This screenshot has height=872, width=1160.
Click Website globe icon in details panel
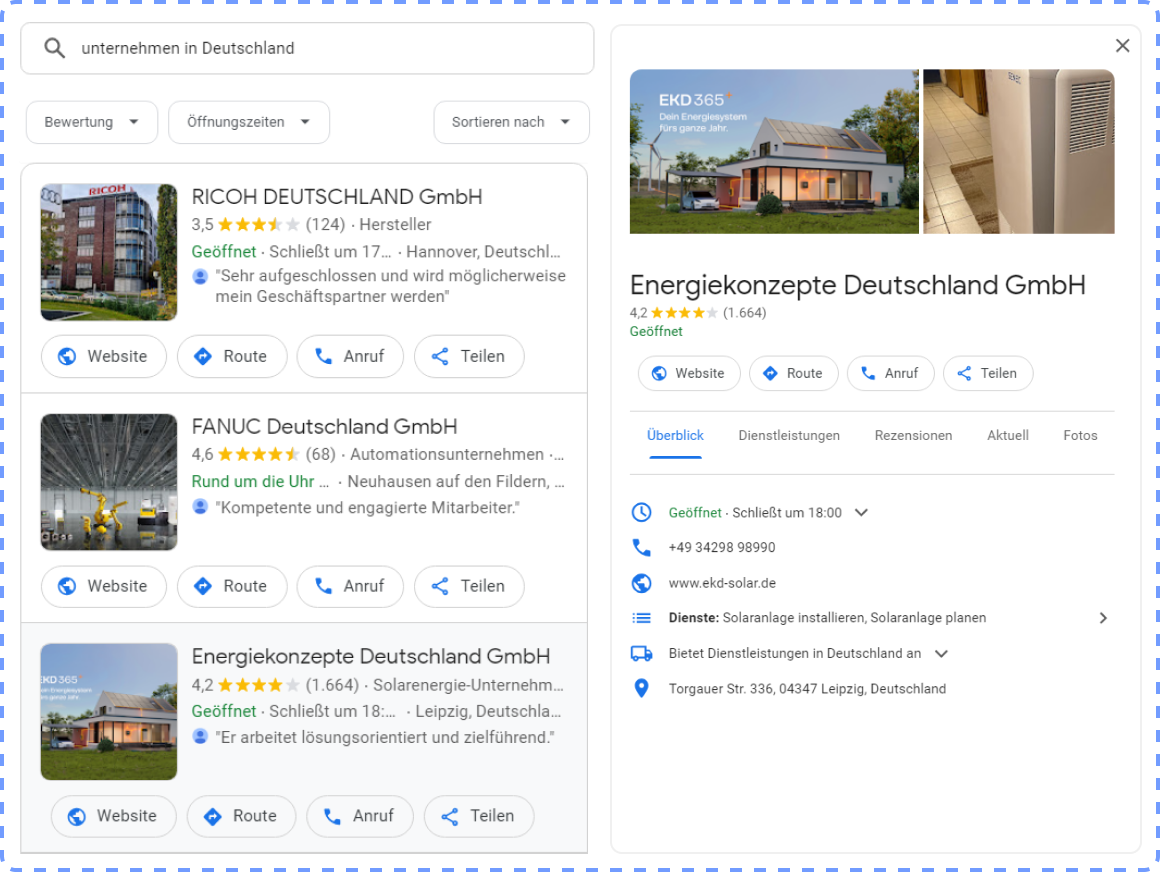pyautogui.click(x=659, y=373)
